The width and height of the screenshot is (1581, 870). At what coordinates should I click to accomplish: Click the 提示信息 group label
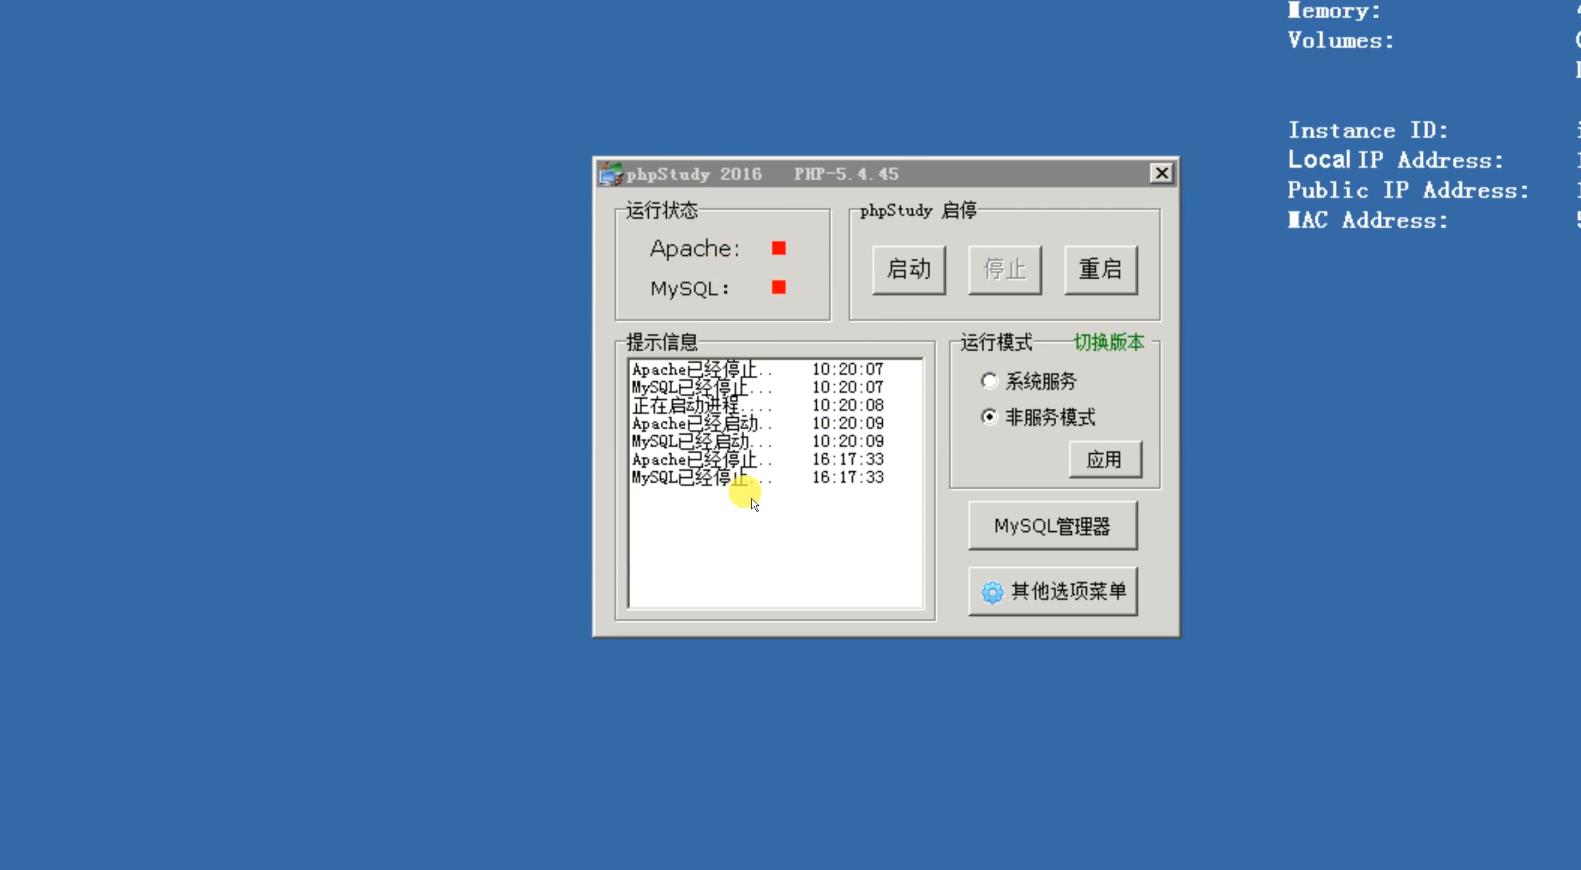click(x=662, y=342)
